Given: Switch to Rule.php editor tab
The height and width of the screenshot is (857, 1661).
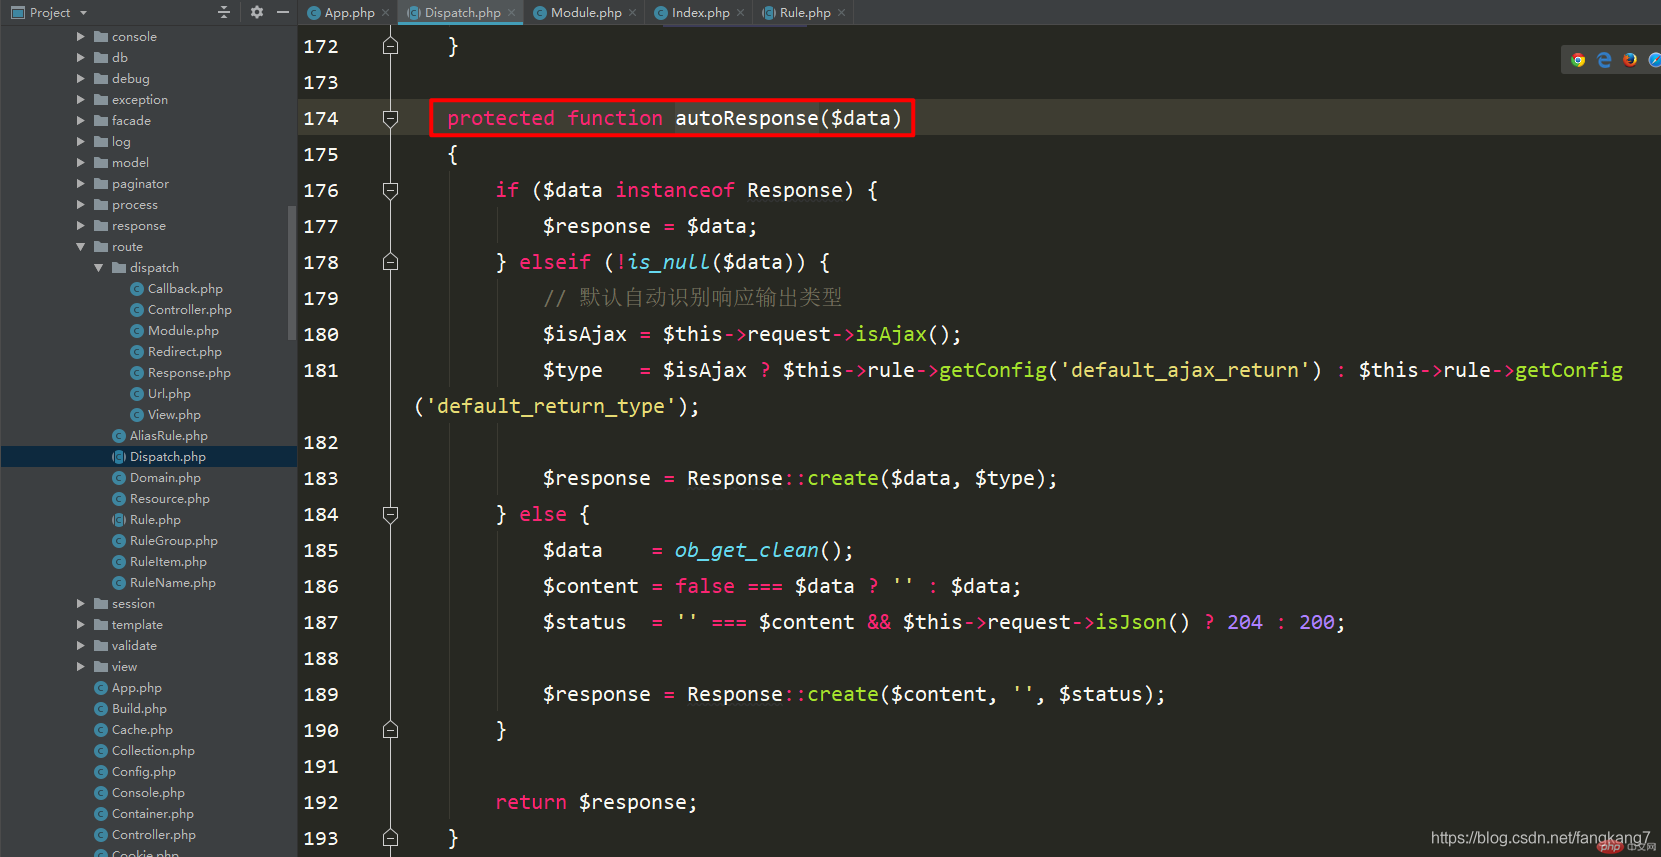Looking at the screenshot, I should tap(805, 13).
